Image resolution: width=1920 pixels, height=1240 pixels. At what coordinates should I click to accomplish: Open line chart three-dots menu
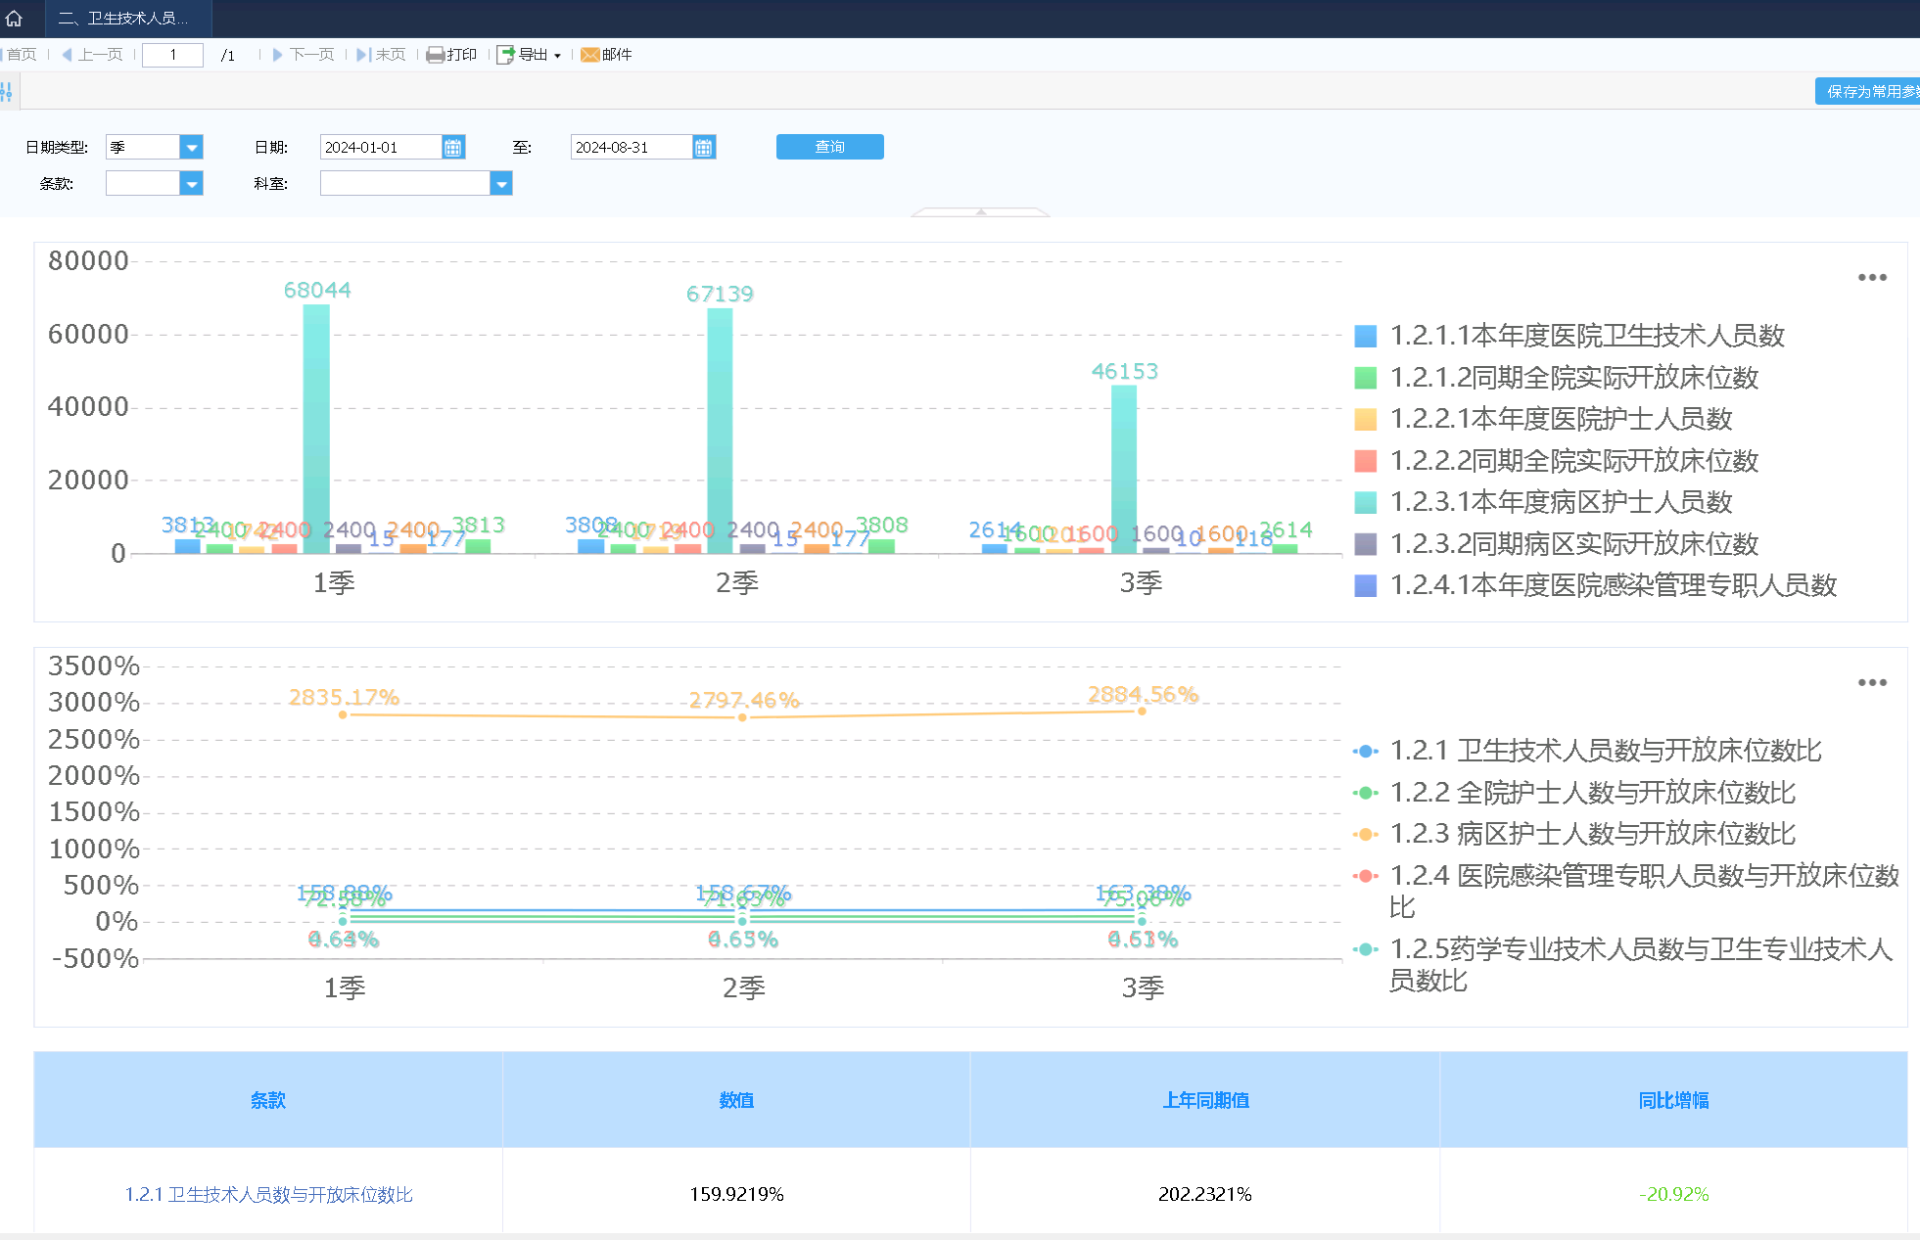tap(1872, 683)
